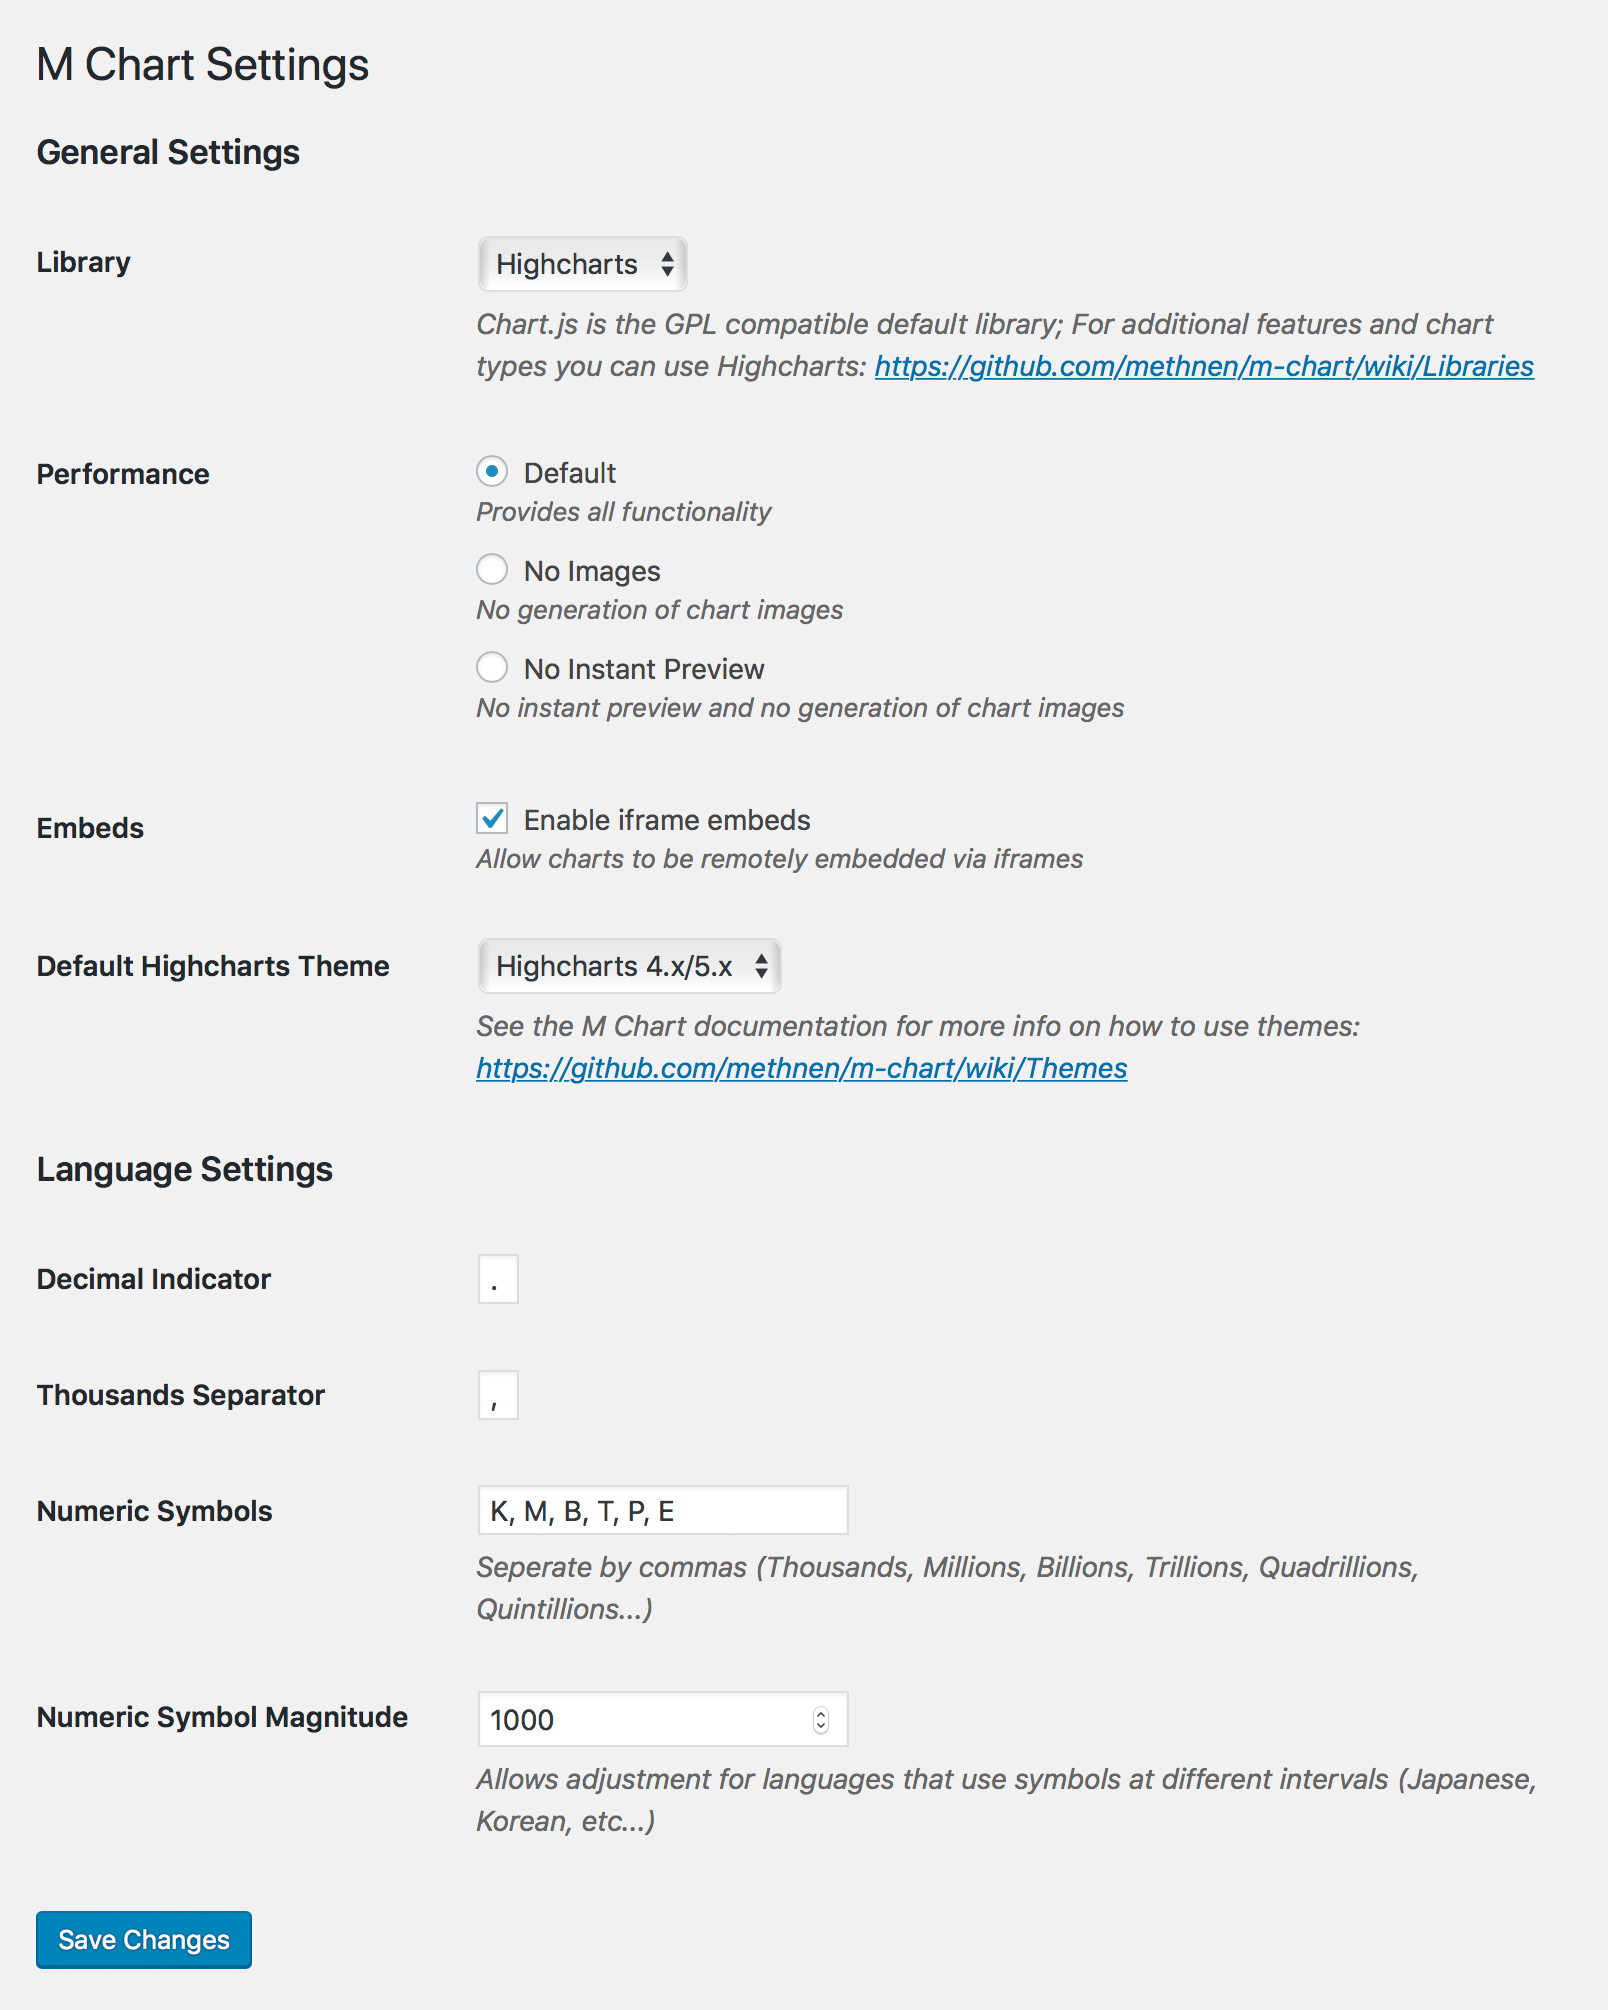Image resolution: width=1608 pixels, height=2010 pixels.
Task: Click the Numeric Symbols field label
Action: [x=155, y=1511]
